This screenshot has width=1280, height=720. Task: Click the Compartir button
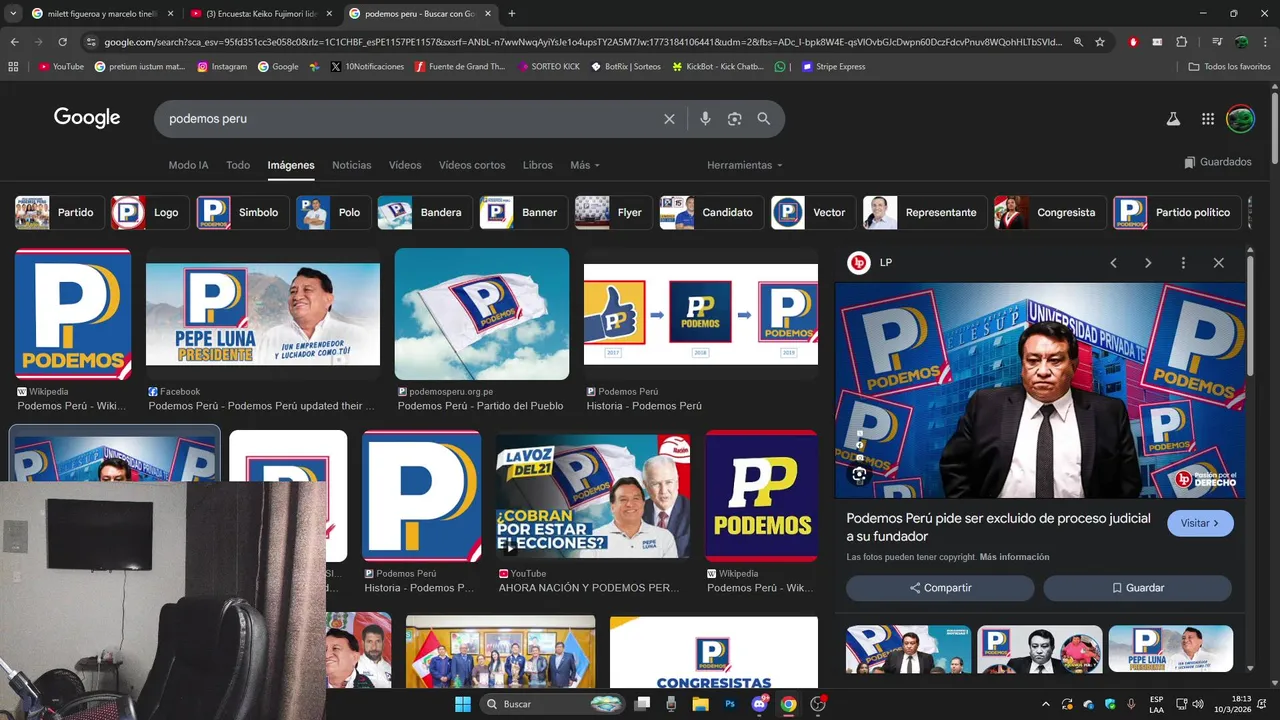point(940,588)
